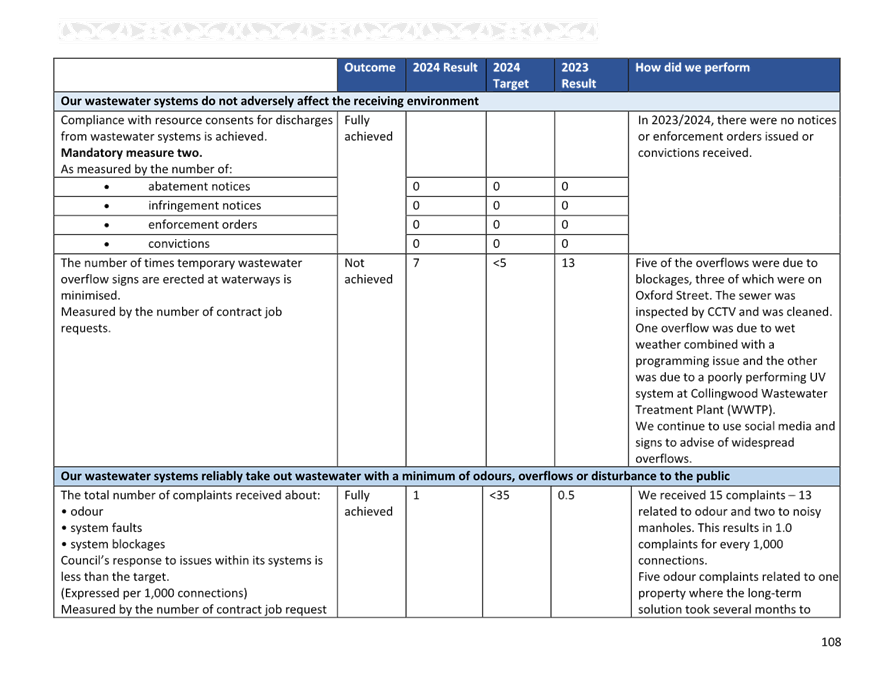The image size is (894, 675).
Task: Click 2024 Target value '<35'
Action: coord(499,495)
